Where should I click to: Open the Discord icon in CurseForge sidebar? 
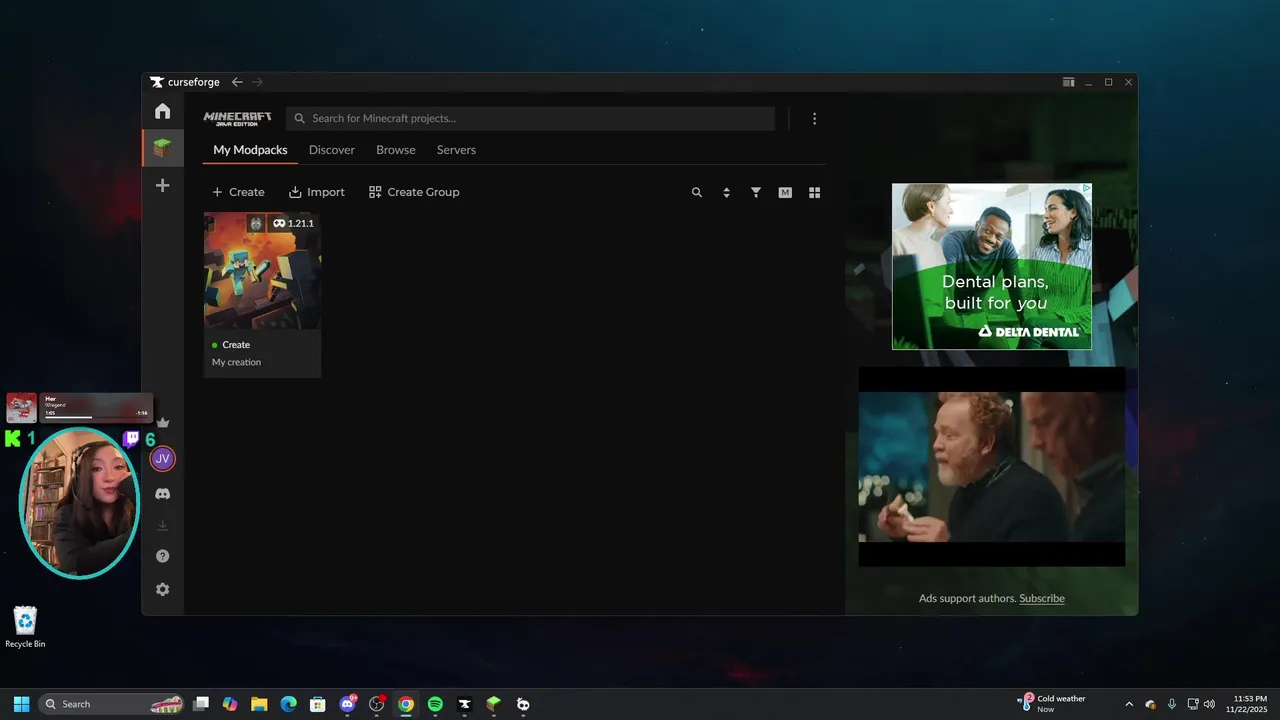coord(162,494)
